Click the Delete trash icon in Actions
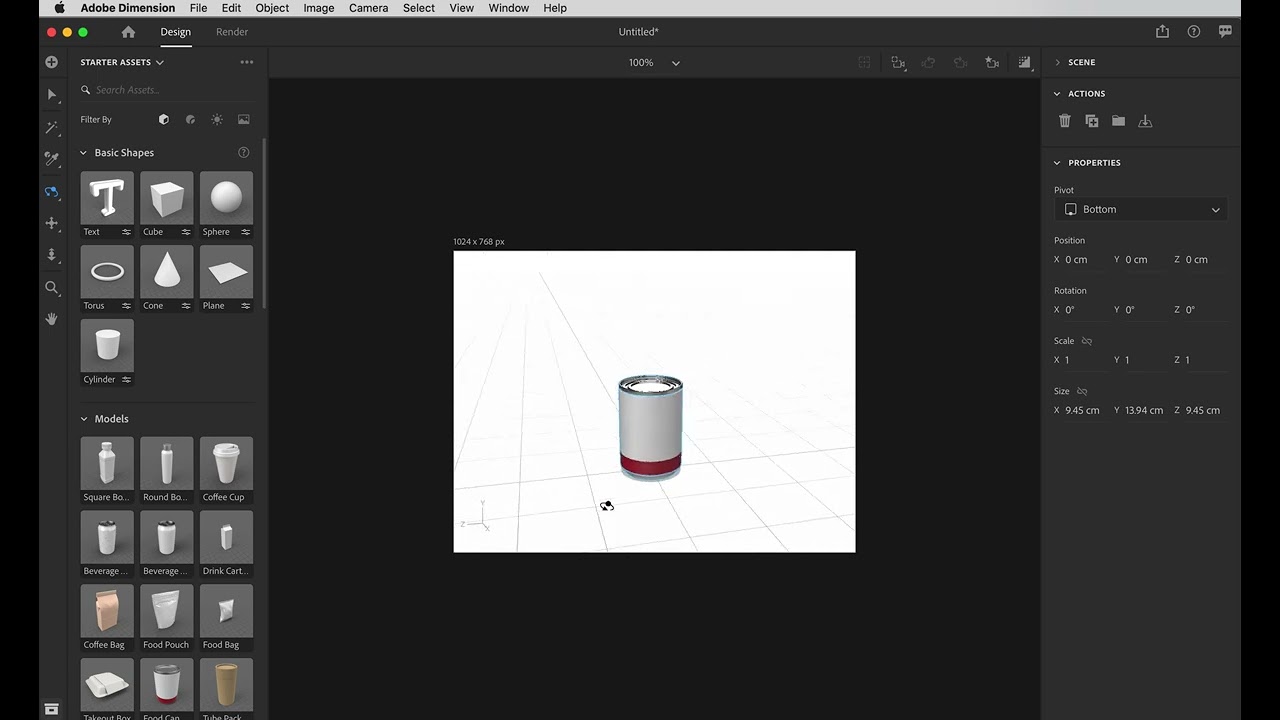Viewport: 1280px width, 720px height. [1065, 121]
